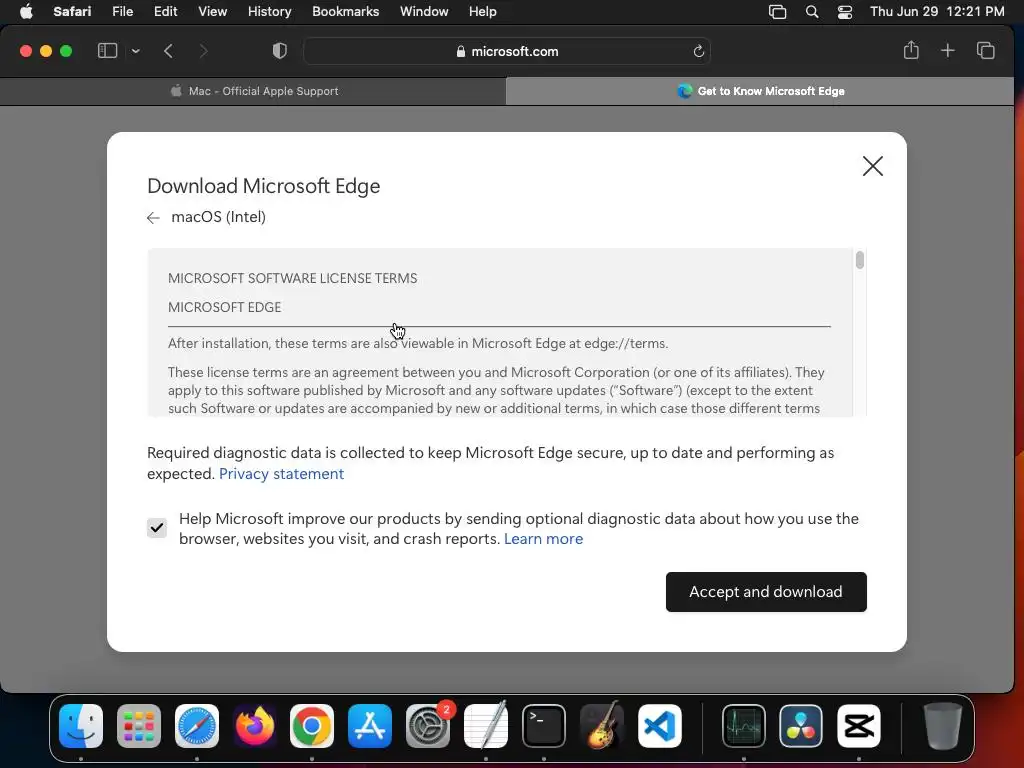Launch Firefox from the Dock

click(254, 726)
